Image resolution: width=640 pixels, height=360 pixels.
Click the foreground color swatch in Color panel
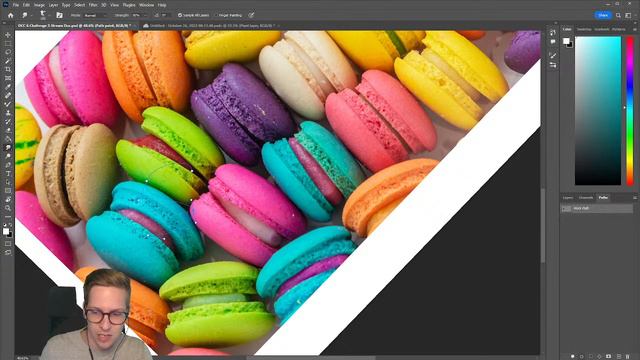[566, 41]
